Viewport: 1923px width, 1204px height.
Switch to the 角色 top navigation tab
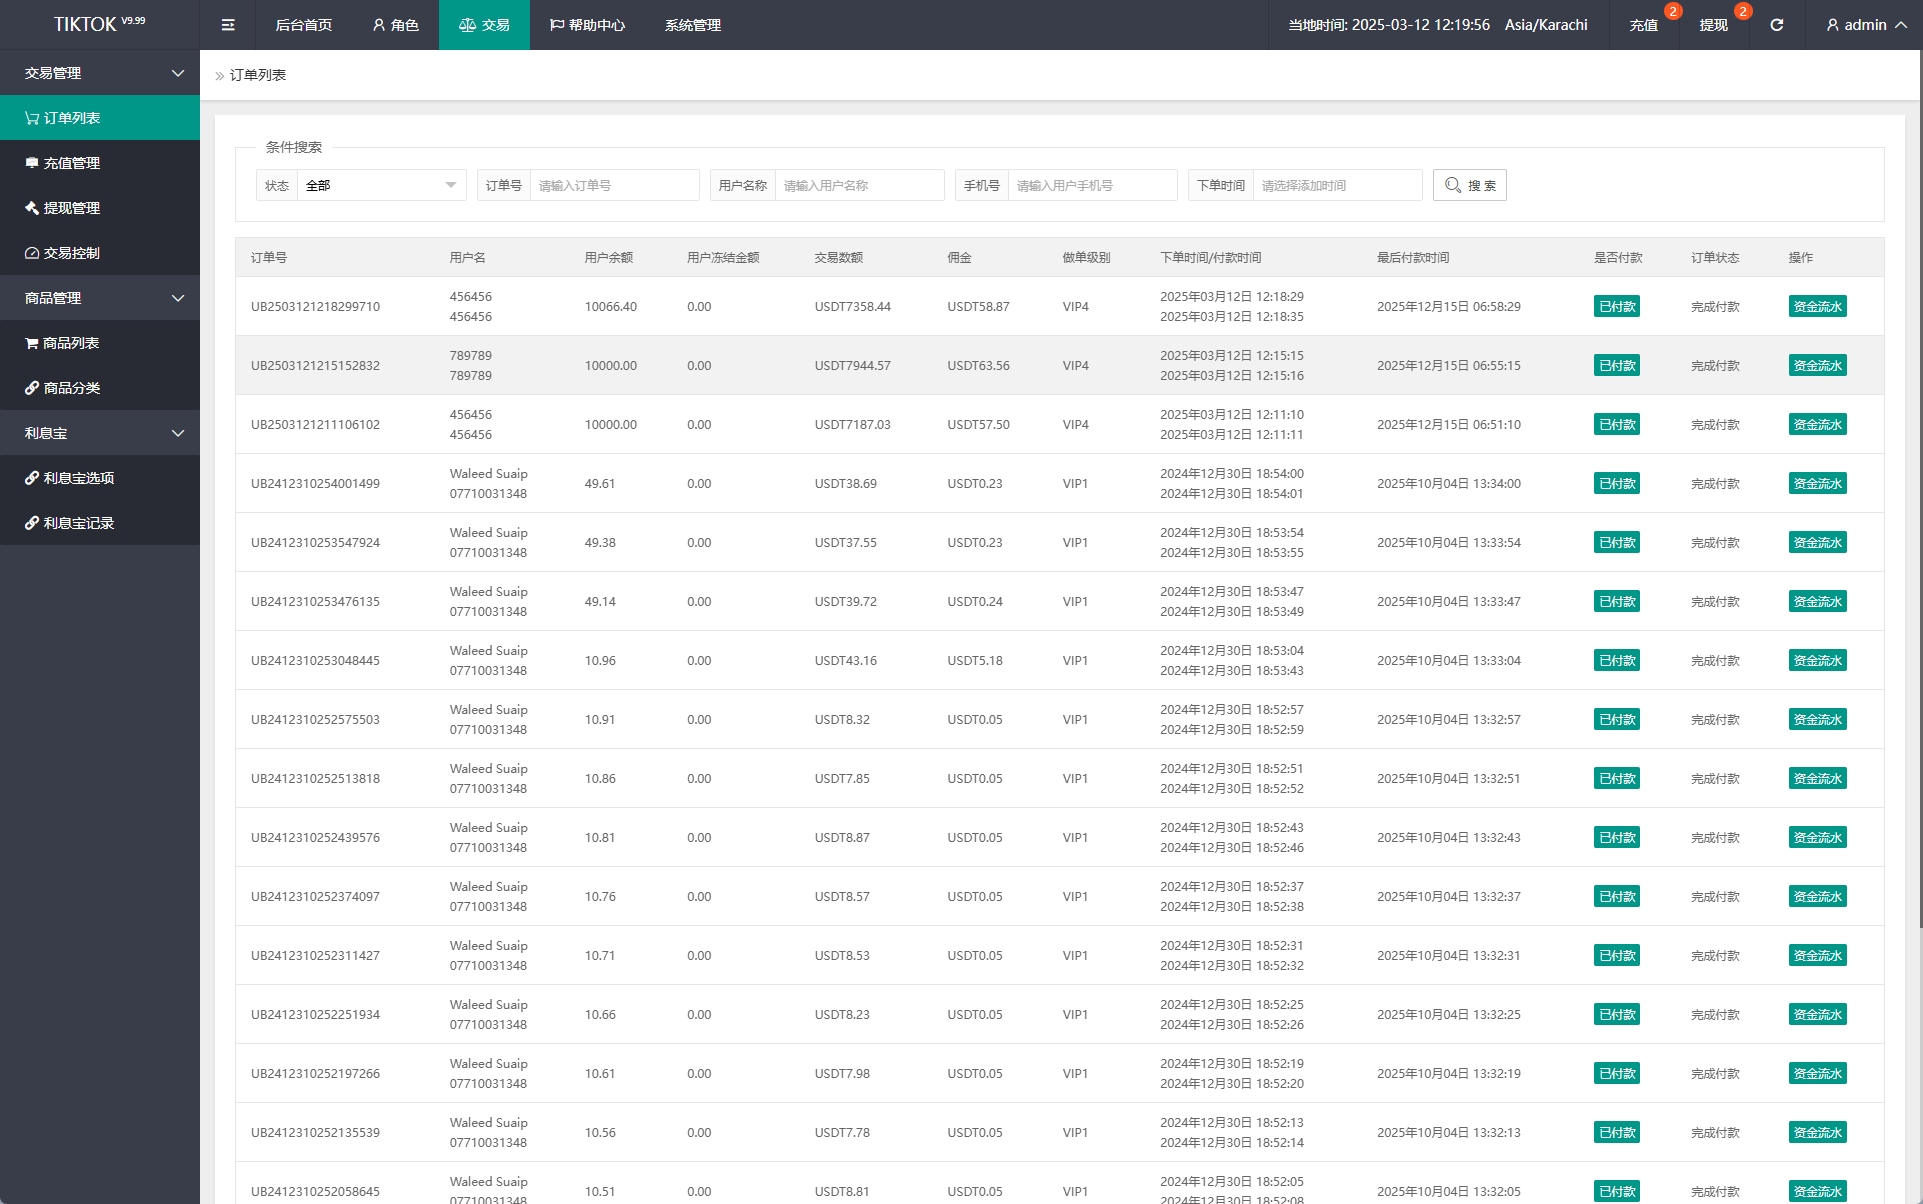[395, 25]
